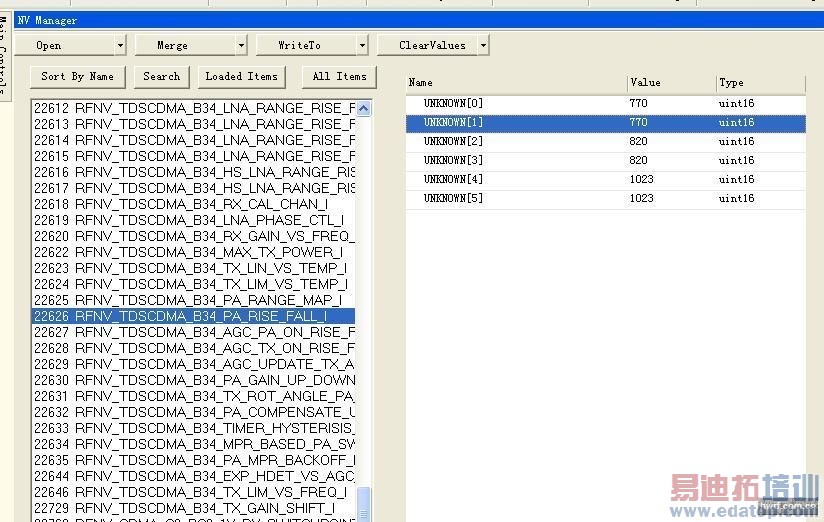Select item 22620 RX_GAIN_VS_FREQ
824x522 pixels.
(x=194, y=237)
